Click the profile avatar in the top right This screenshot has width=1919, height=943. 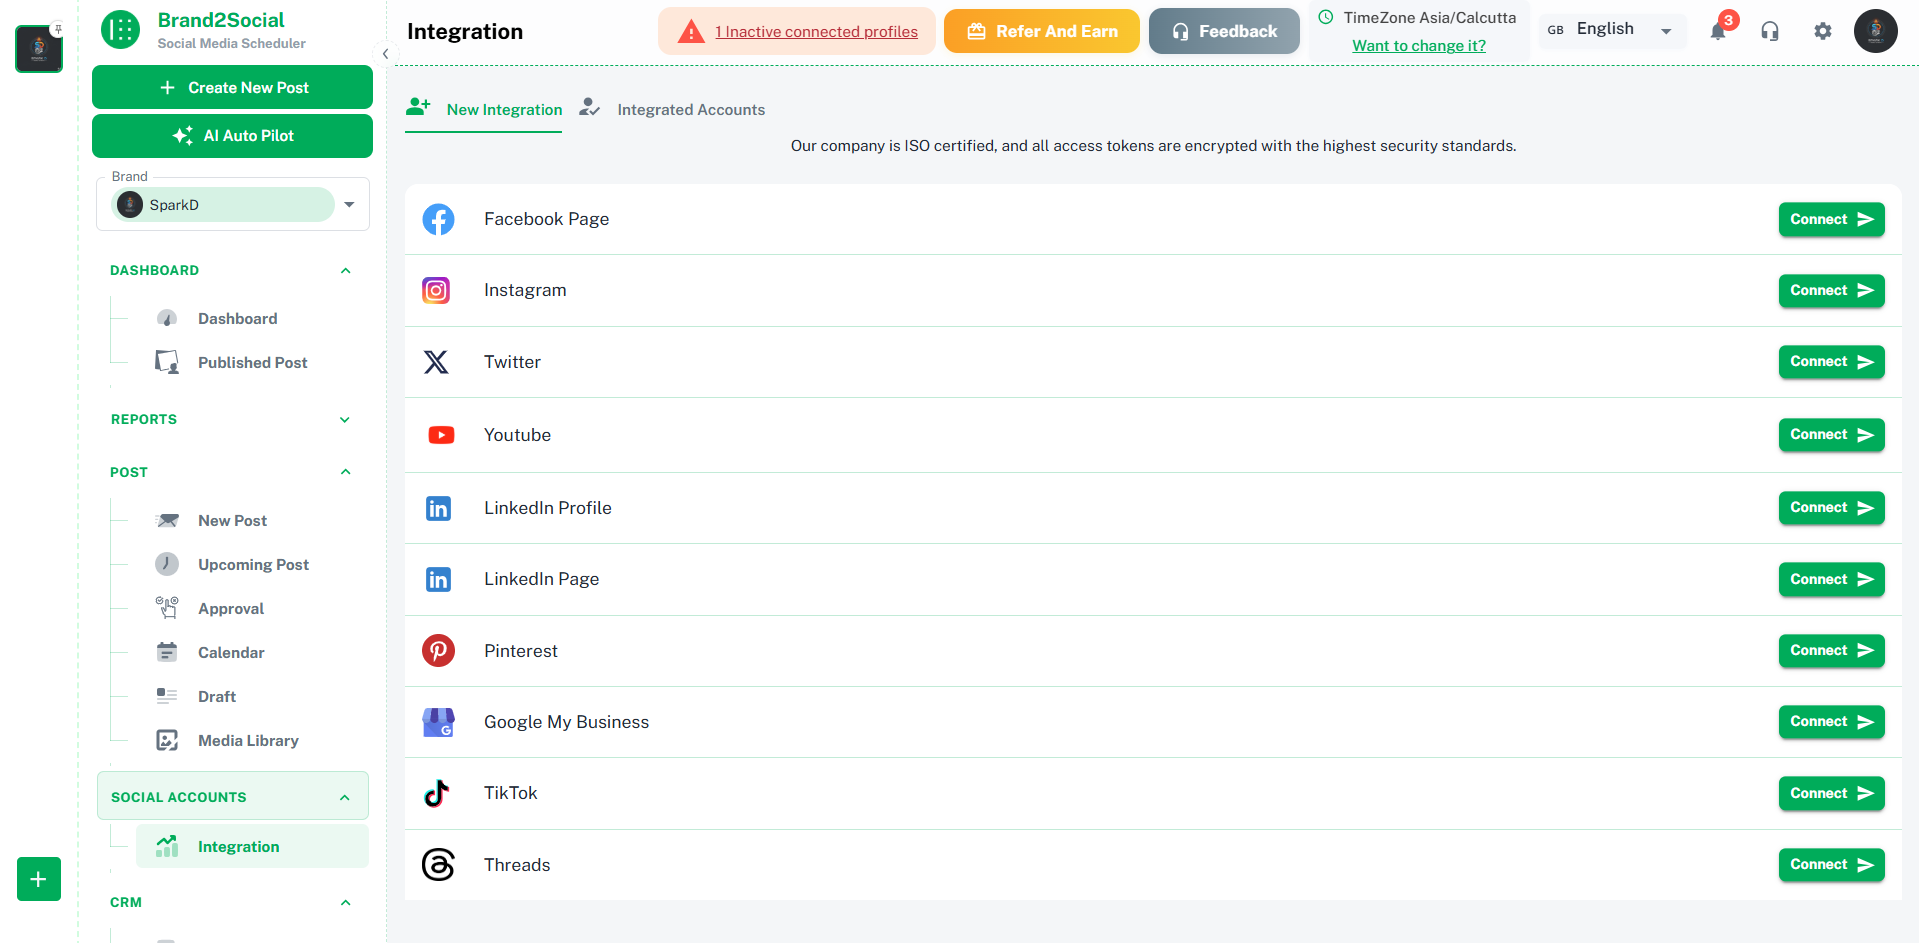pyautogui.click(x=1875, y=31)
